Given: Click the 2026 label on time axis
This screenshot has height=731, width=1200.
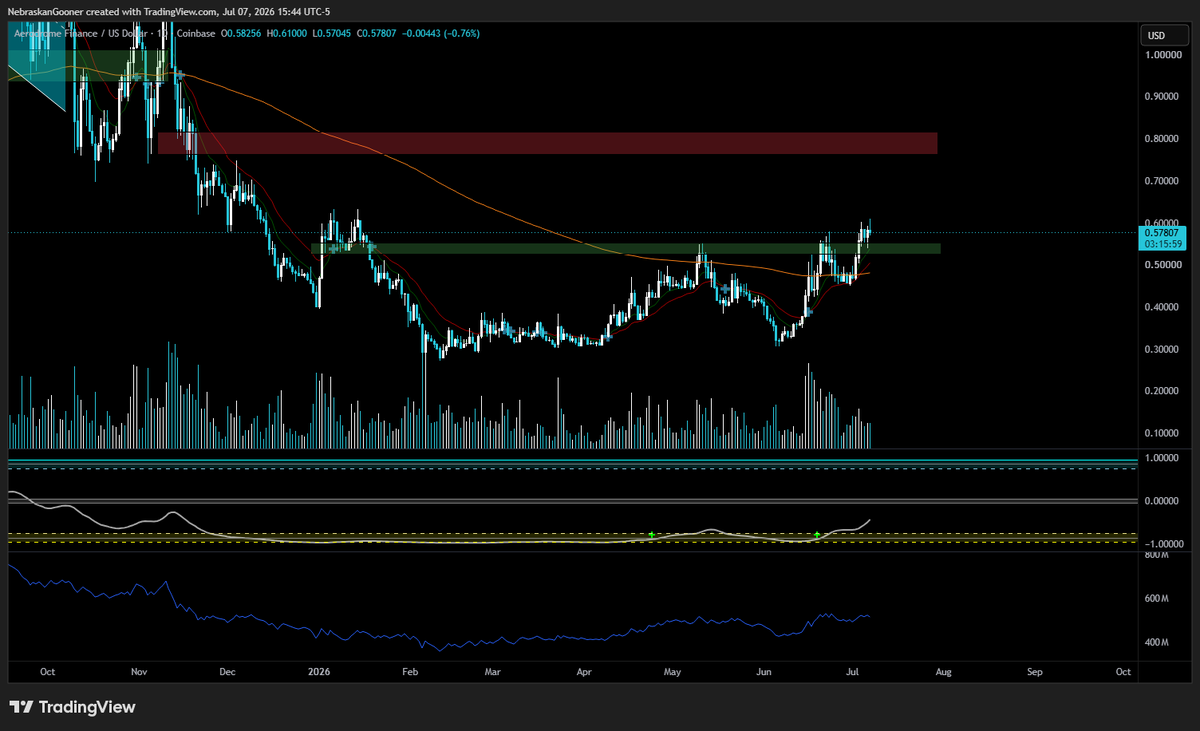Looking at the screenshot, I should (319, 672).
